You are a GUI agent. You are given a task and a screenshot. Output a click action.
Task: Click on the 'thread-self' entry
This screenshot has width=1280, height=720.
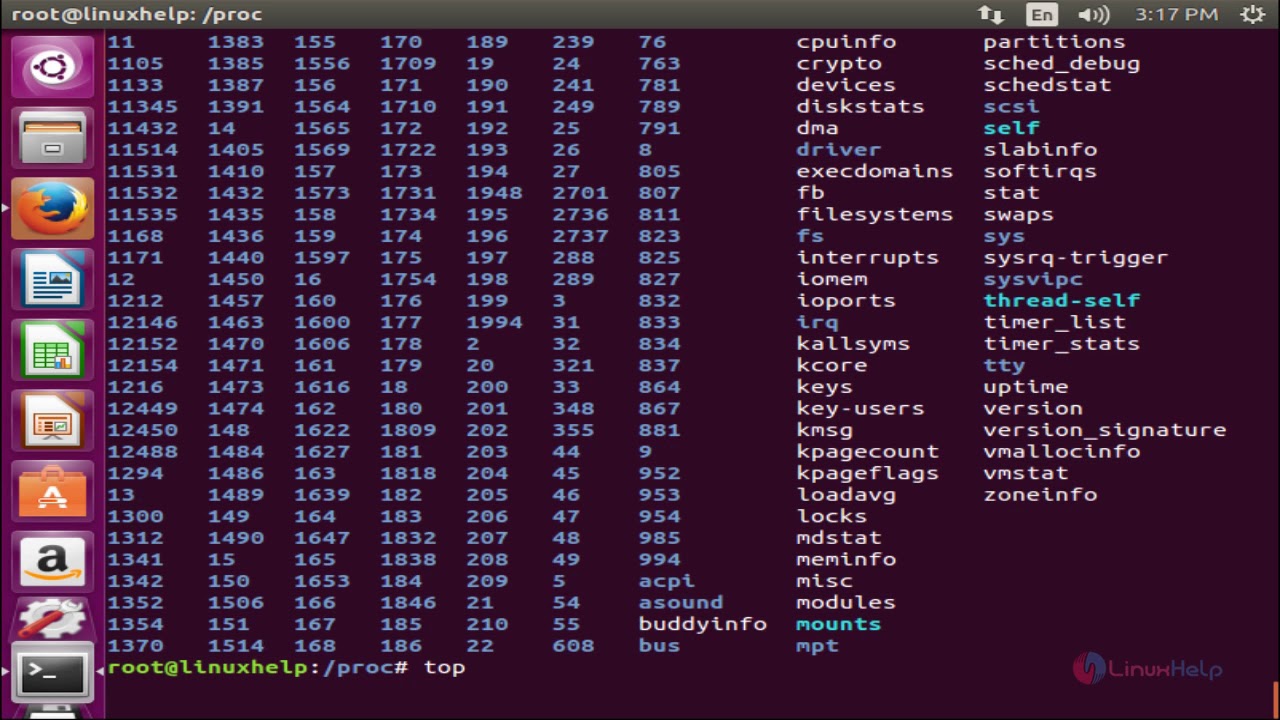click(x=1061, y=300)
